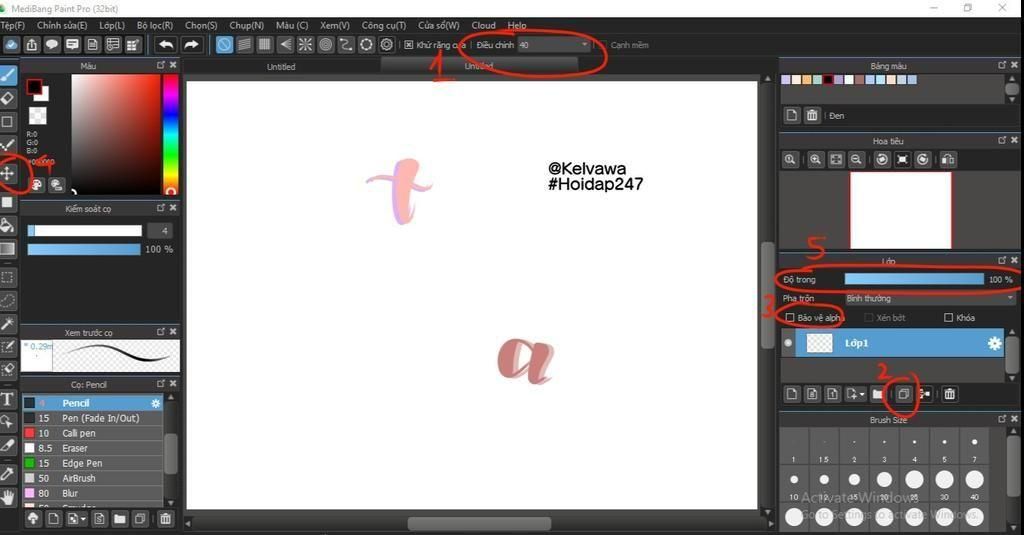Screen dimensions: 1024x535
Task: Select the Eraser tool in left toolbar
Action: (8, 99)
